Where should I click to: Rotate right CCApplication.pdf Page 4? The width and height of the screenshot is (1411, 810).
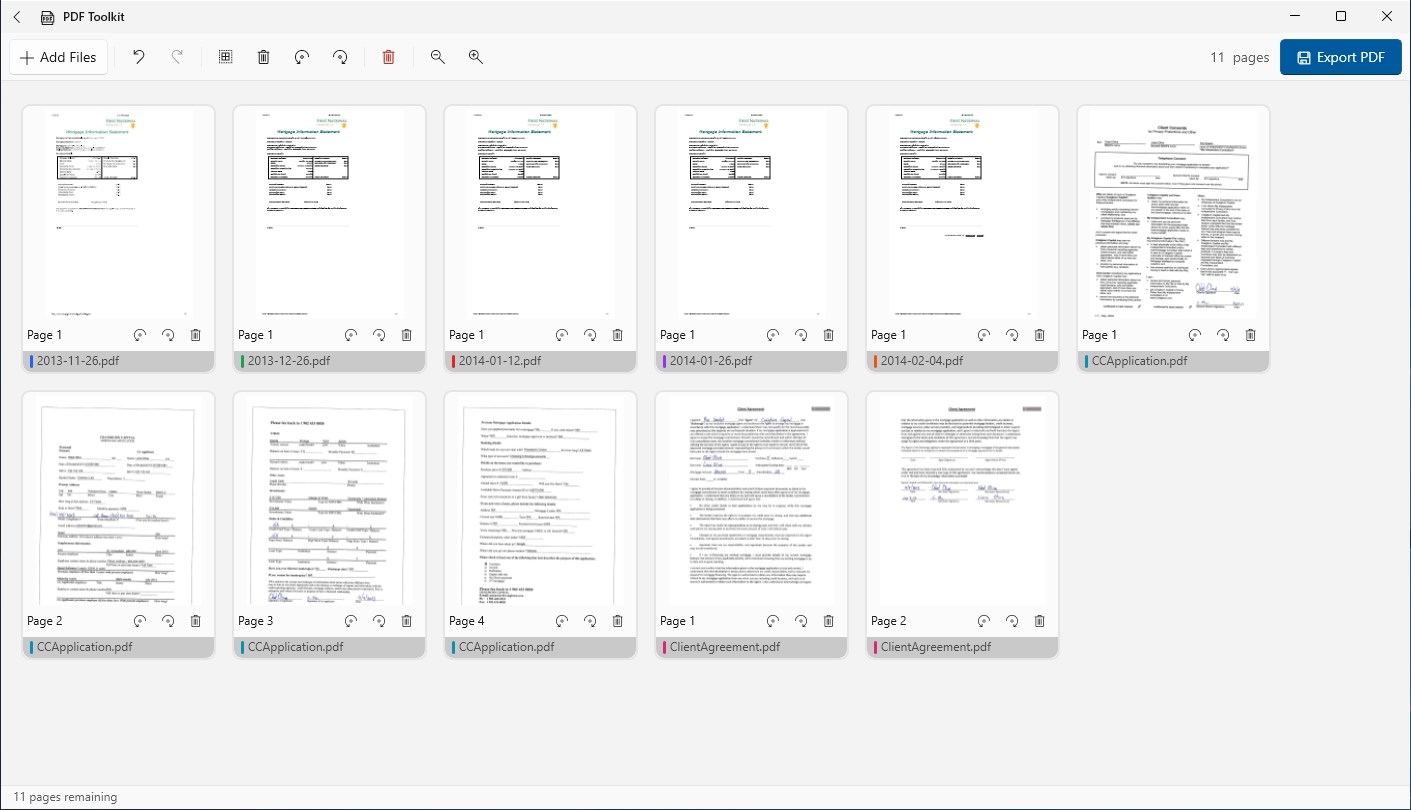(590, 621)
